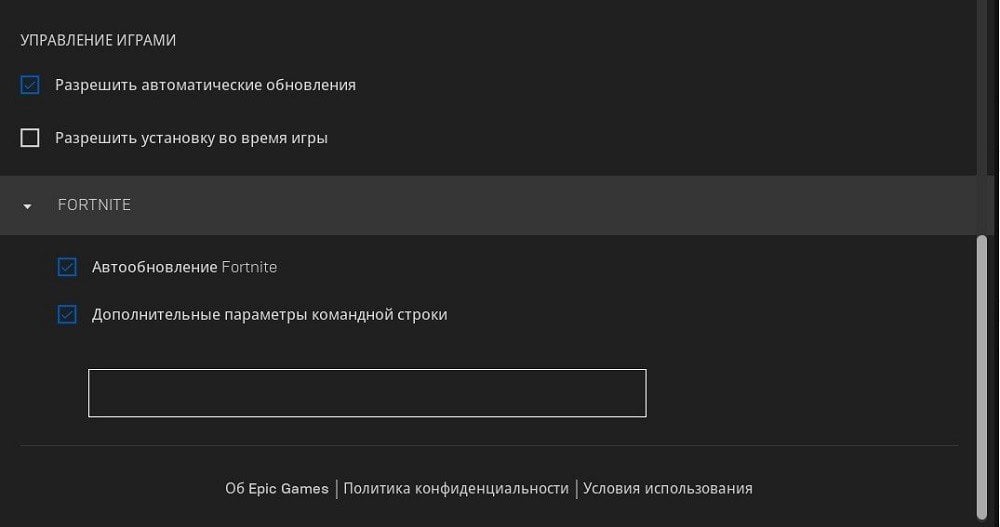Disable 'Дополнительные параметры командной строки' checkbox

coord(67,315)
